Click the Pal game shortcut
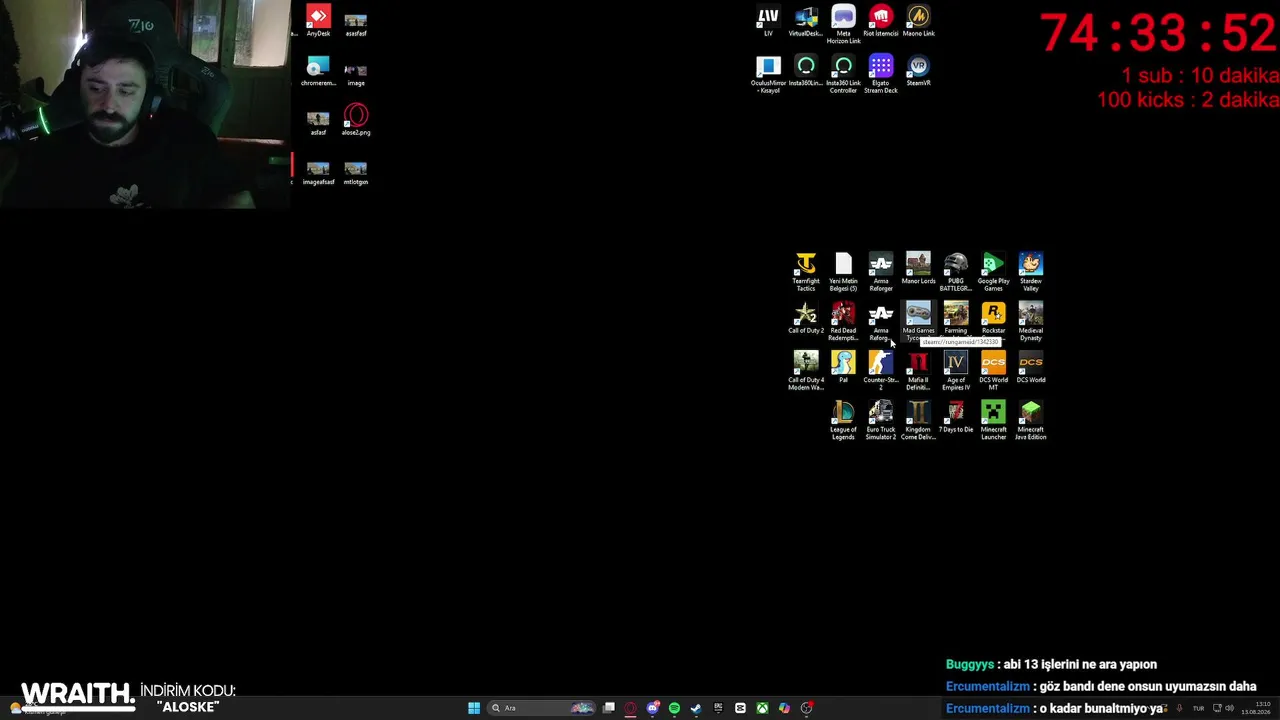 click(843, 367)
